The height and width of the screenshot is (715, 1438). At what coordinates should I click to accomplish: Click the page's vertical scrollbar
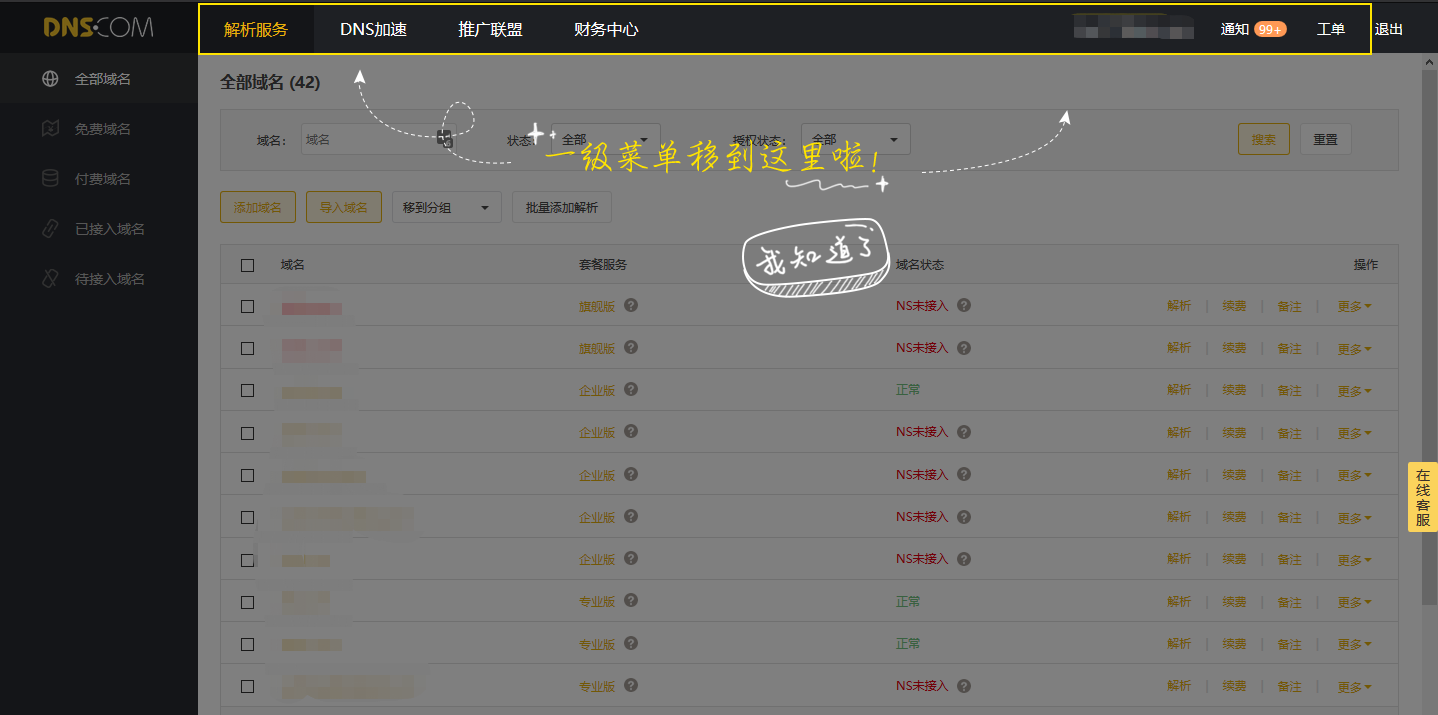click(x=1429, y=330)
